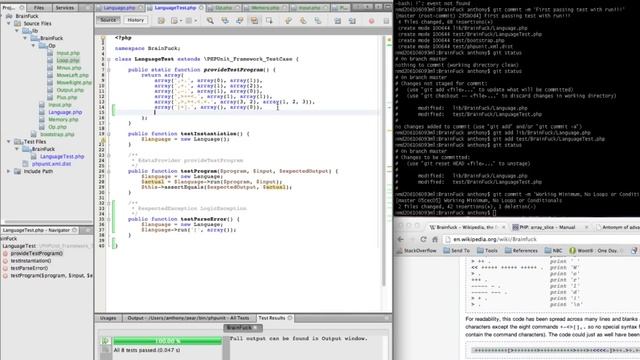This screenshot has height=360, width=640.
Task: Select Loop.php in the Op folder
Action: pos(68,60)
